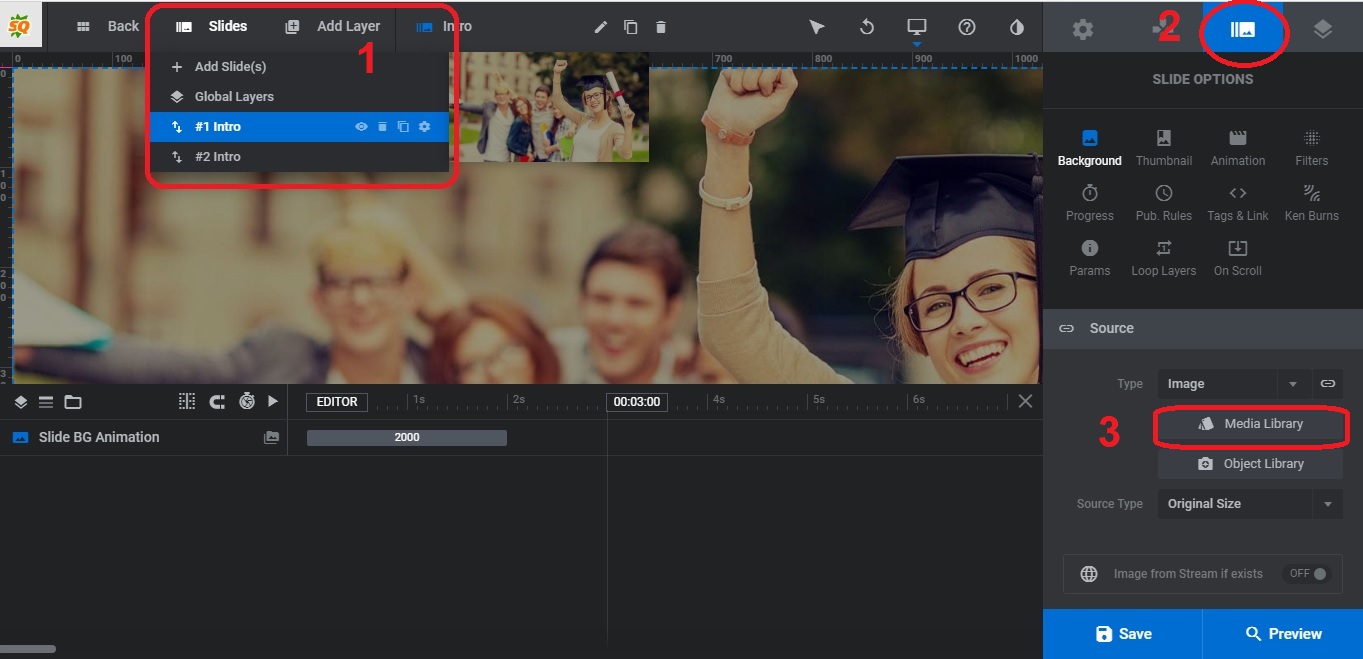Screen dimensions: 1363x659
Task: Click the rename slide pencil icon
Action: tap(600, 27)
